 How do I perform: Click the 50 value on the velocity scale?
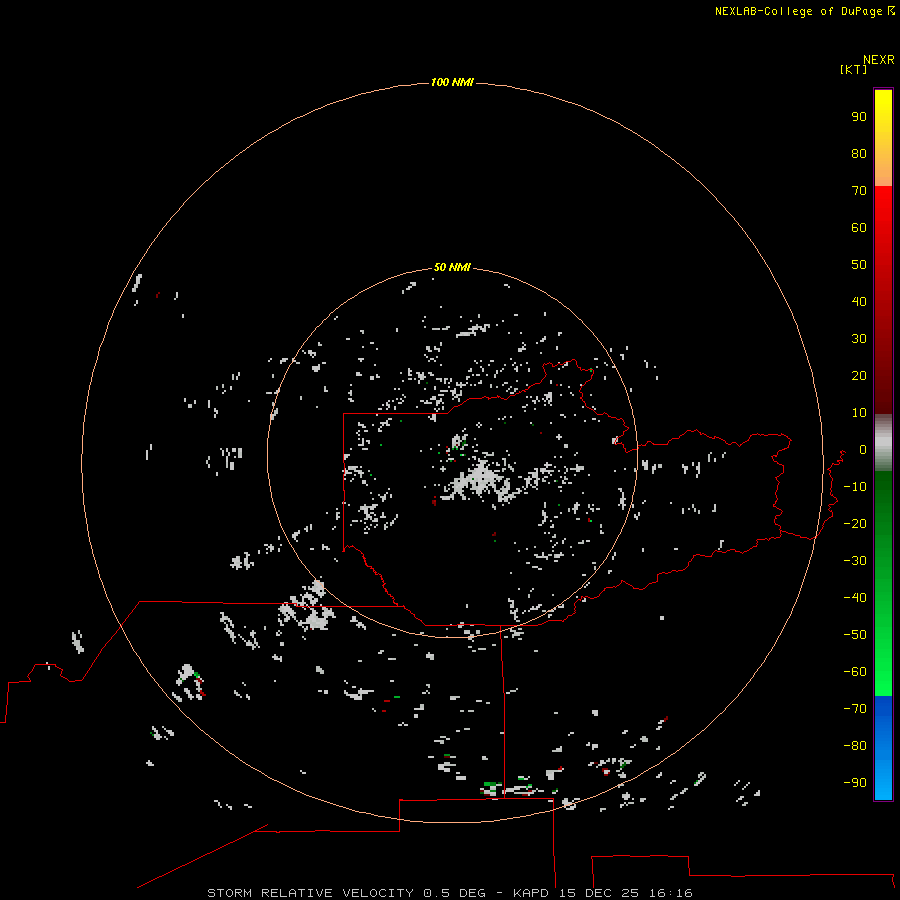click(x=859, y=265)
